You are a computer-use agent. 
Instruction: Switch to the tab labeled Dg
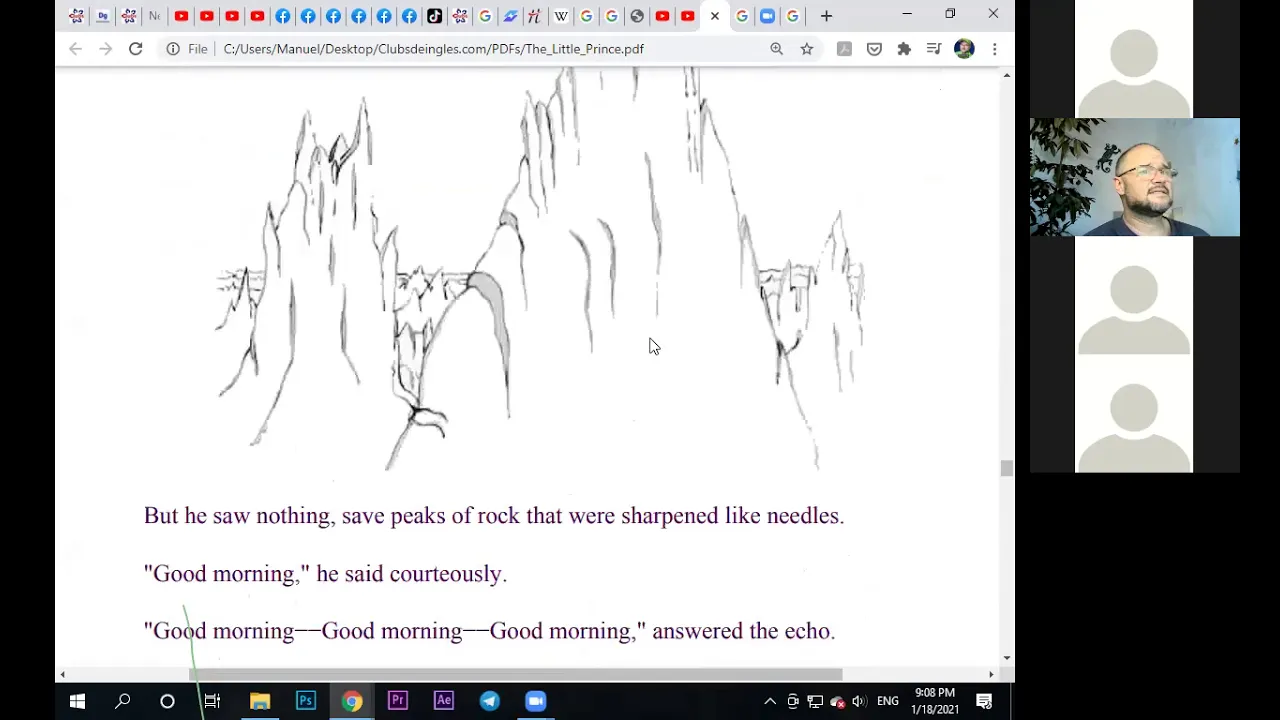coord(103,16)
